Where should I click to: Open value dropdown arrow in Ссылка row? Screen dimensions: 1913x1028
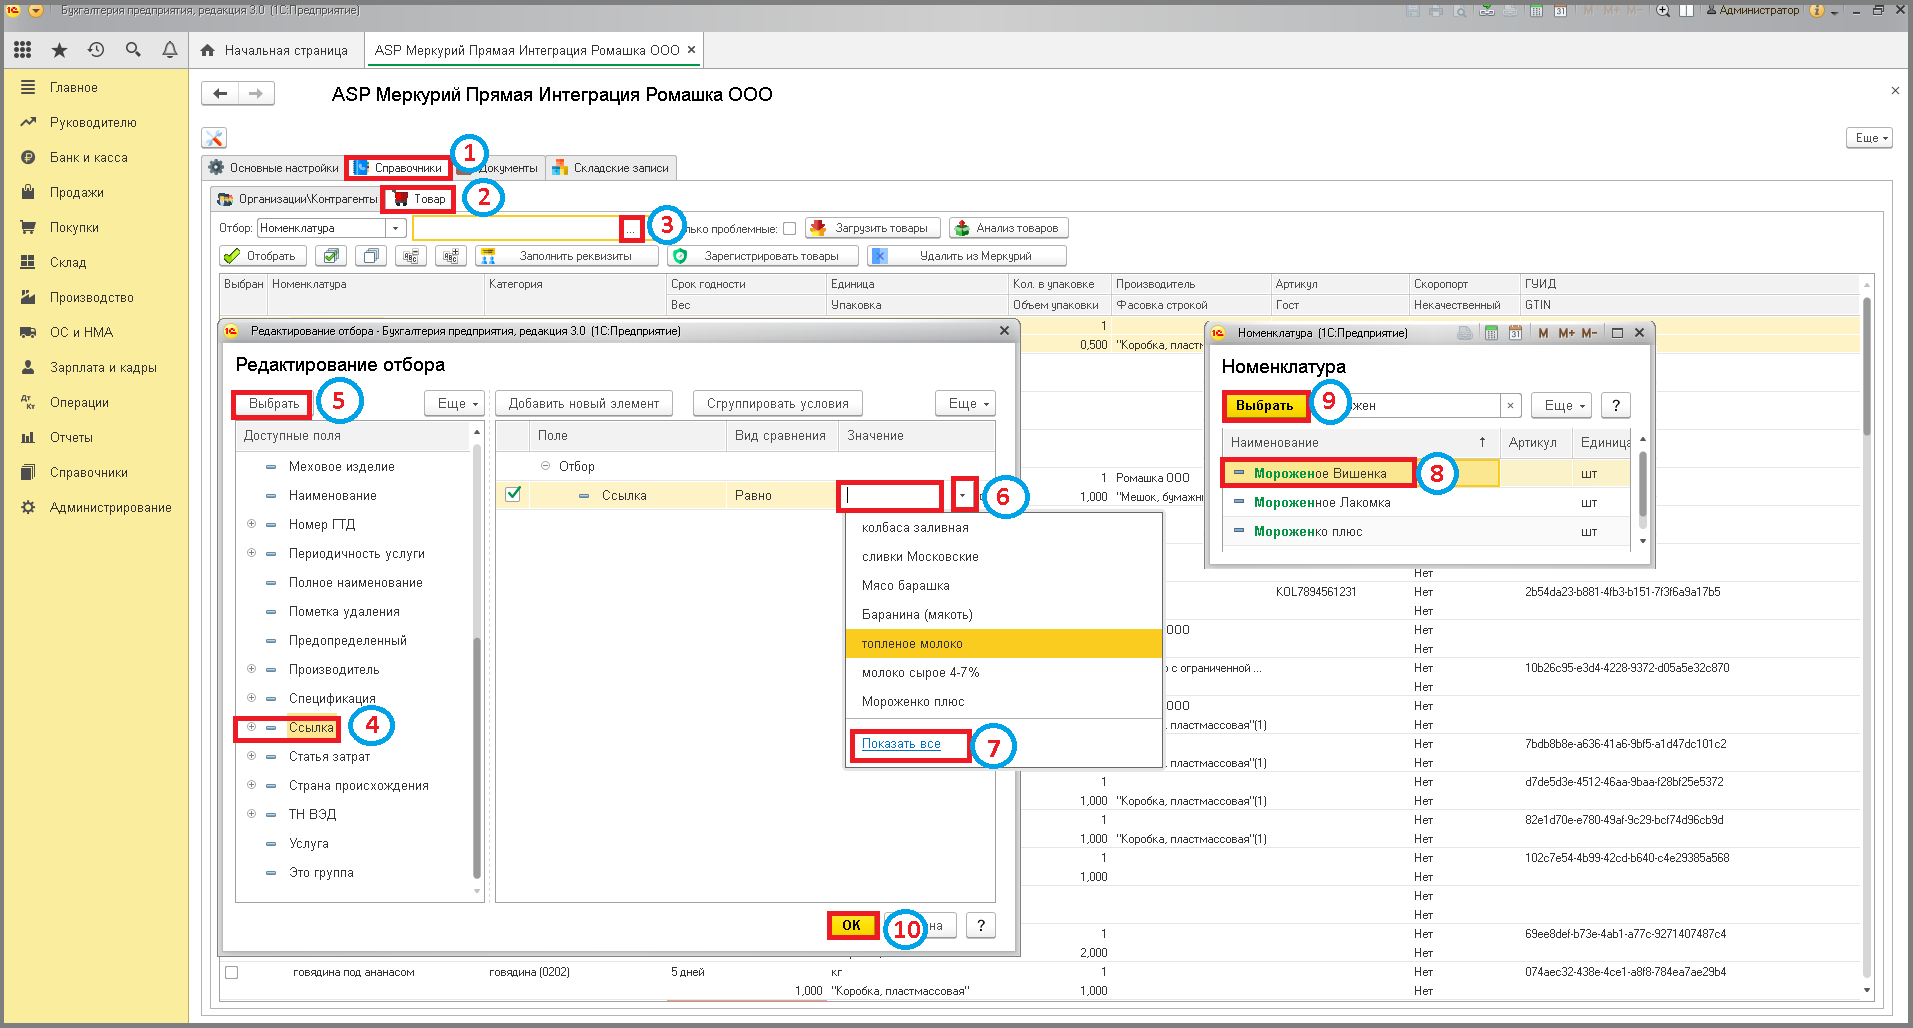click(x=965, y=494)
